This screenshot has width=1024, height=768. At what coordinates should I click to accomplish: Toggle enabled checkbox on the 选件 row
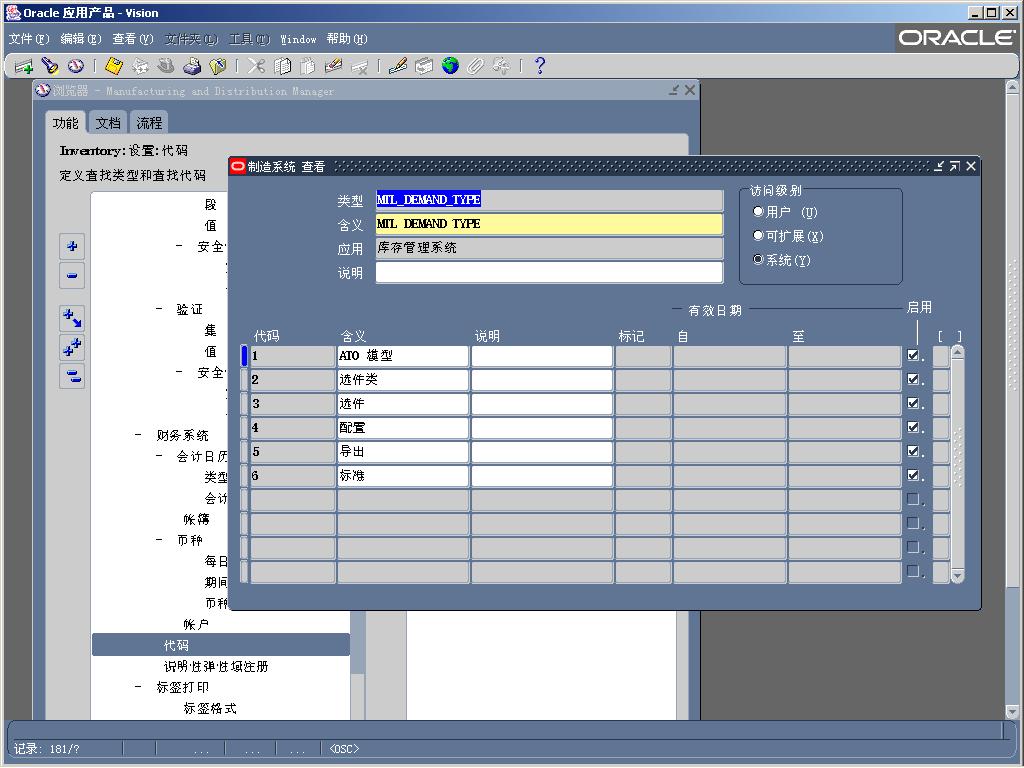913,404
